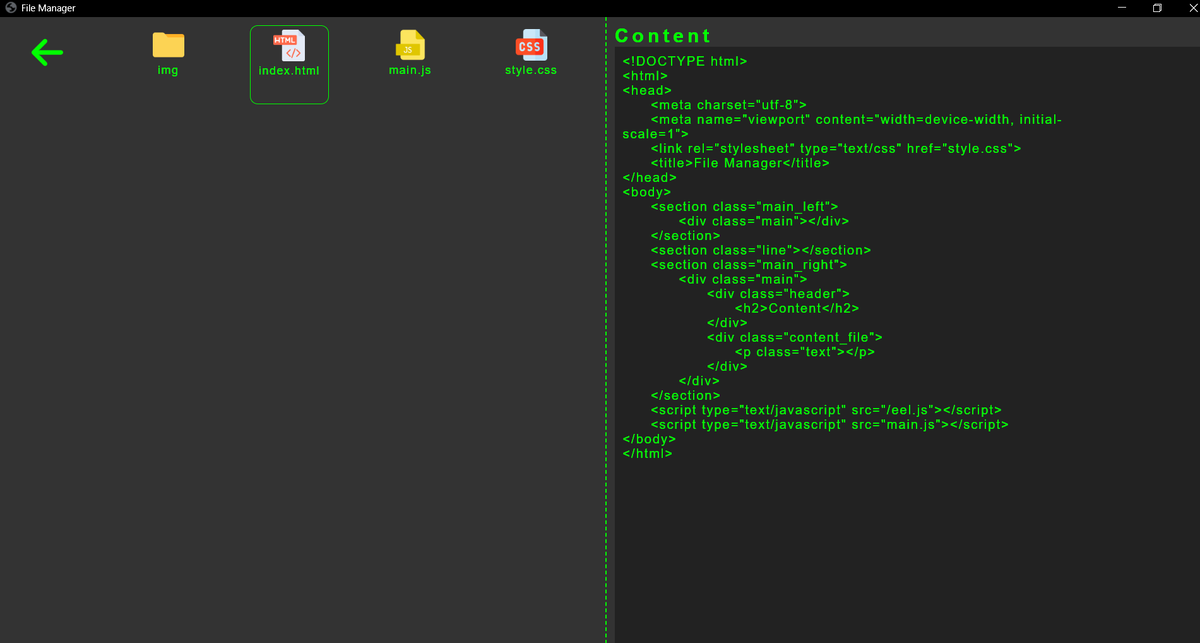Open the style.css CSS file icon

point(530,45)
